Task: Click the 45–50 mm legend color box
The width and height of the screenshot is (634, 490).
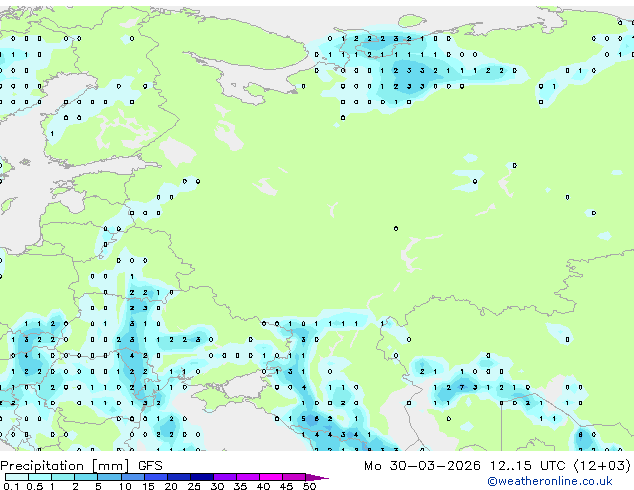Action: pos(294,477)
